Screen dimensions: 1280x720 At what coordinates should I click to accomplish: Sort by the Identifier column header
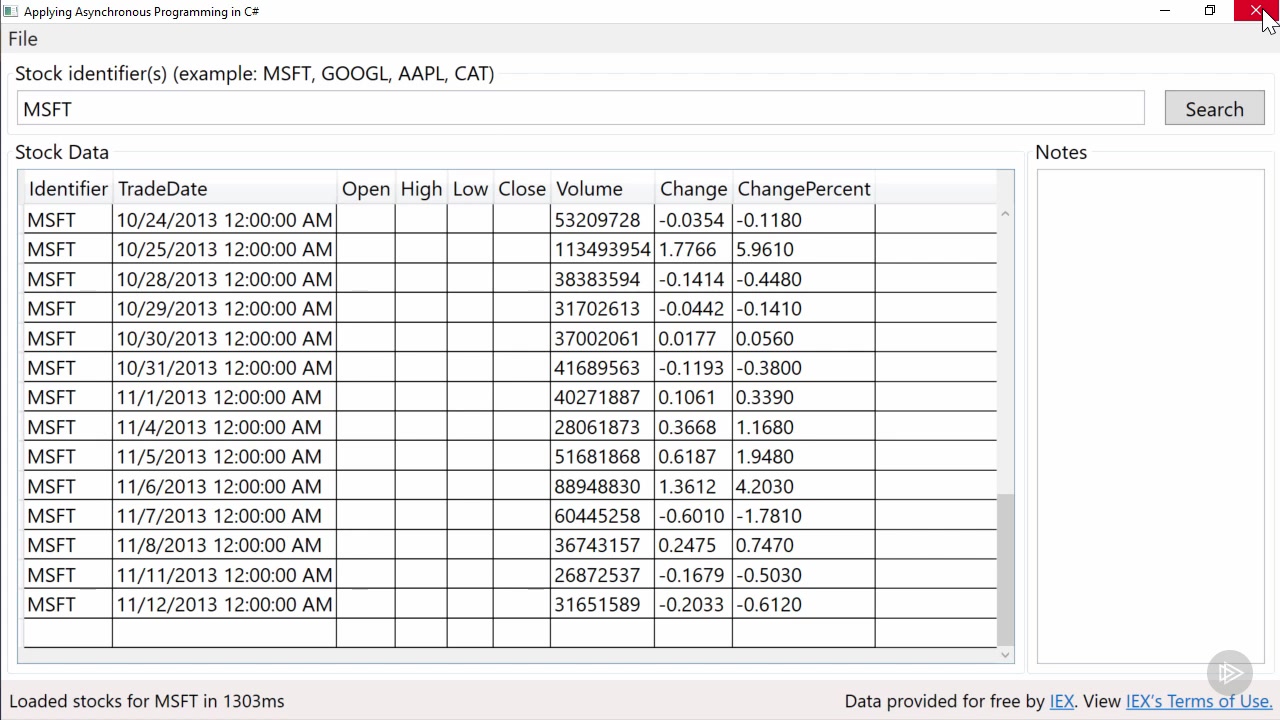coord(68,189)
